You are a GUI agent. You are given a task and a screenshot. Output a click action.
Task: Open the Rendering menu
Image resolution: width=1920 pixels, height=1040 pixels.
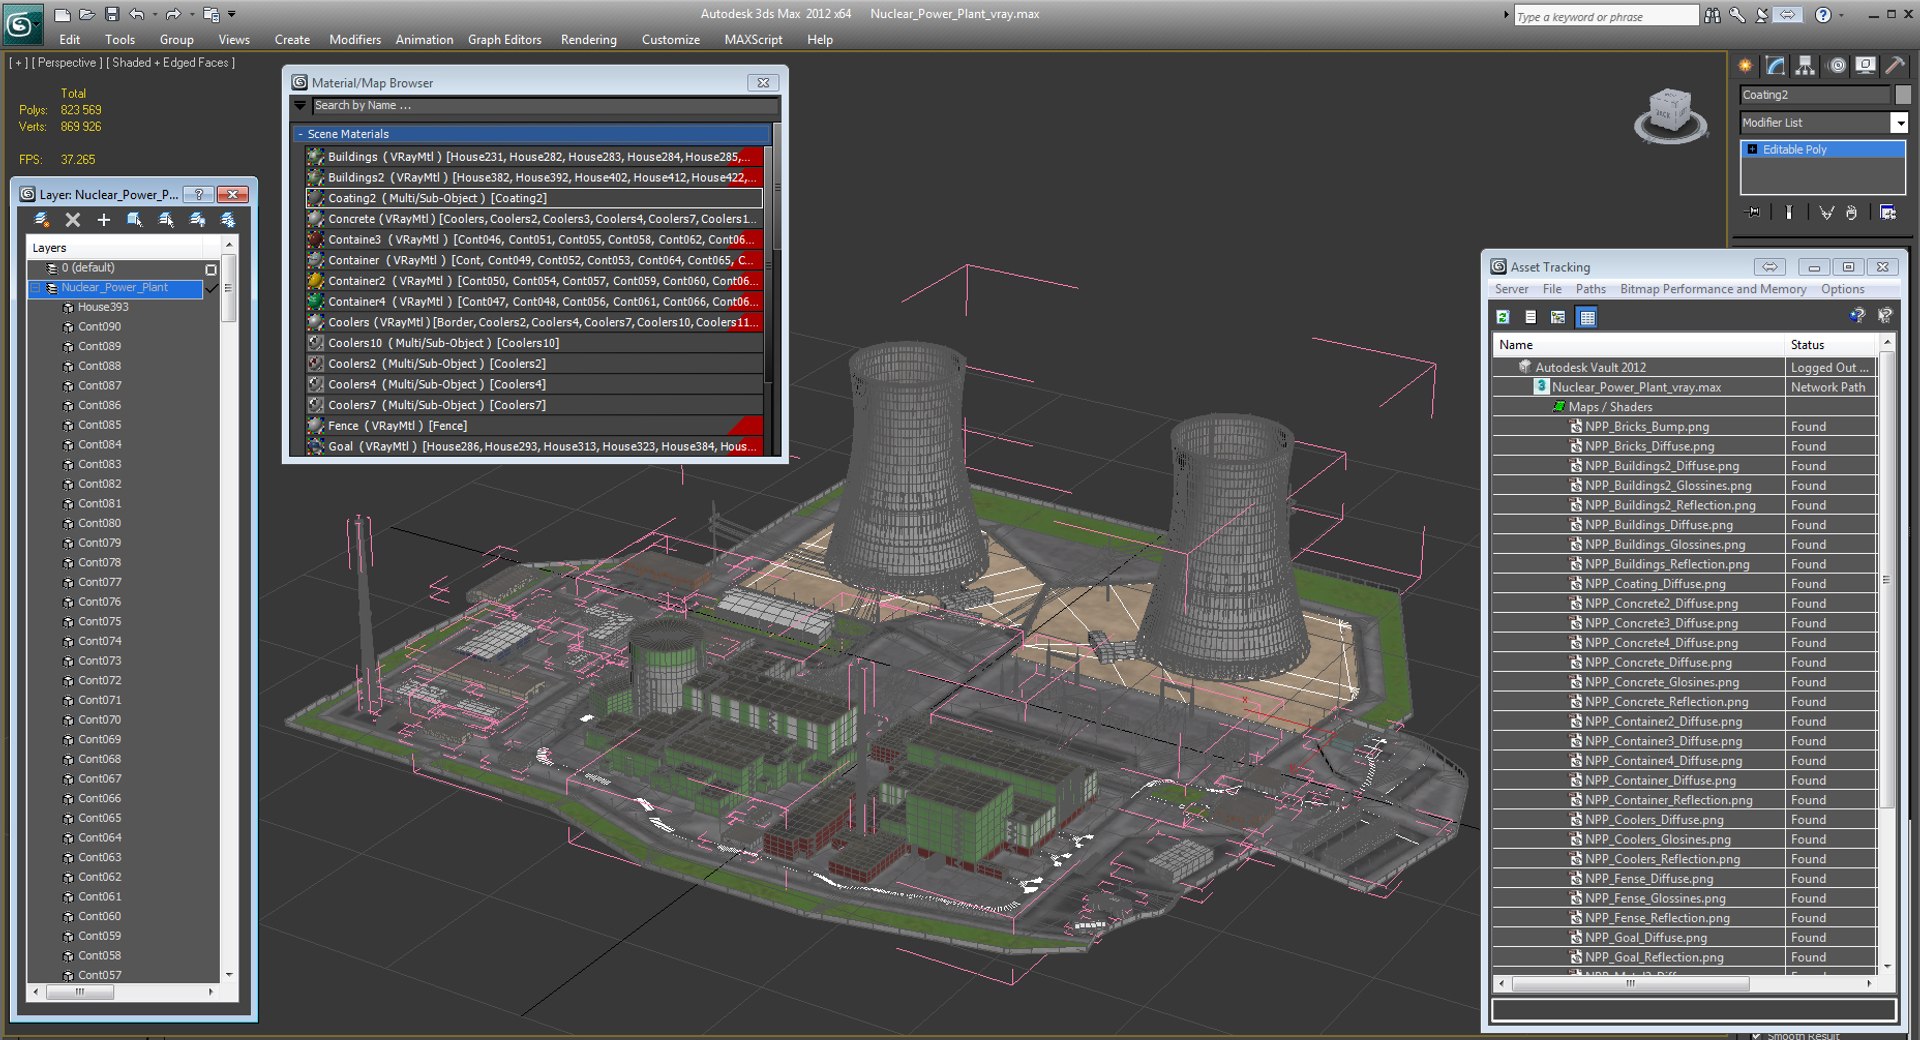tap(589, 40)
